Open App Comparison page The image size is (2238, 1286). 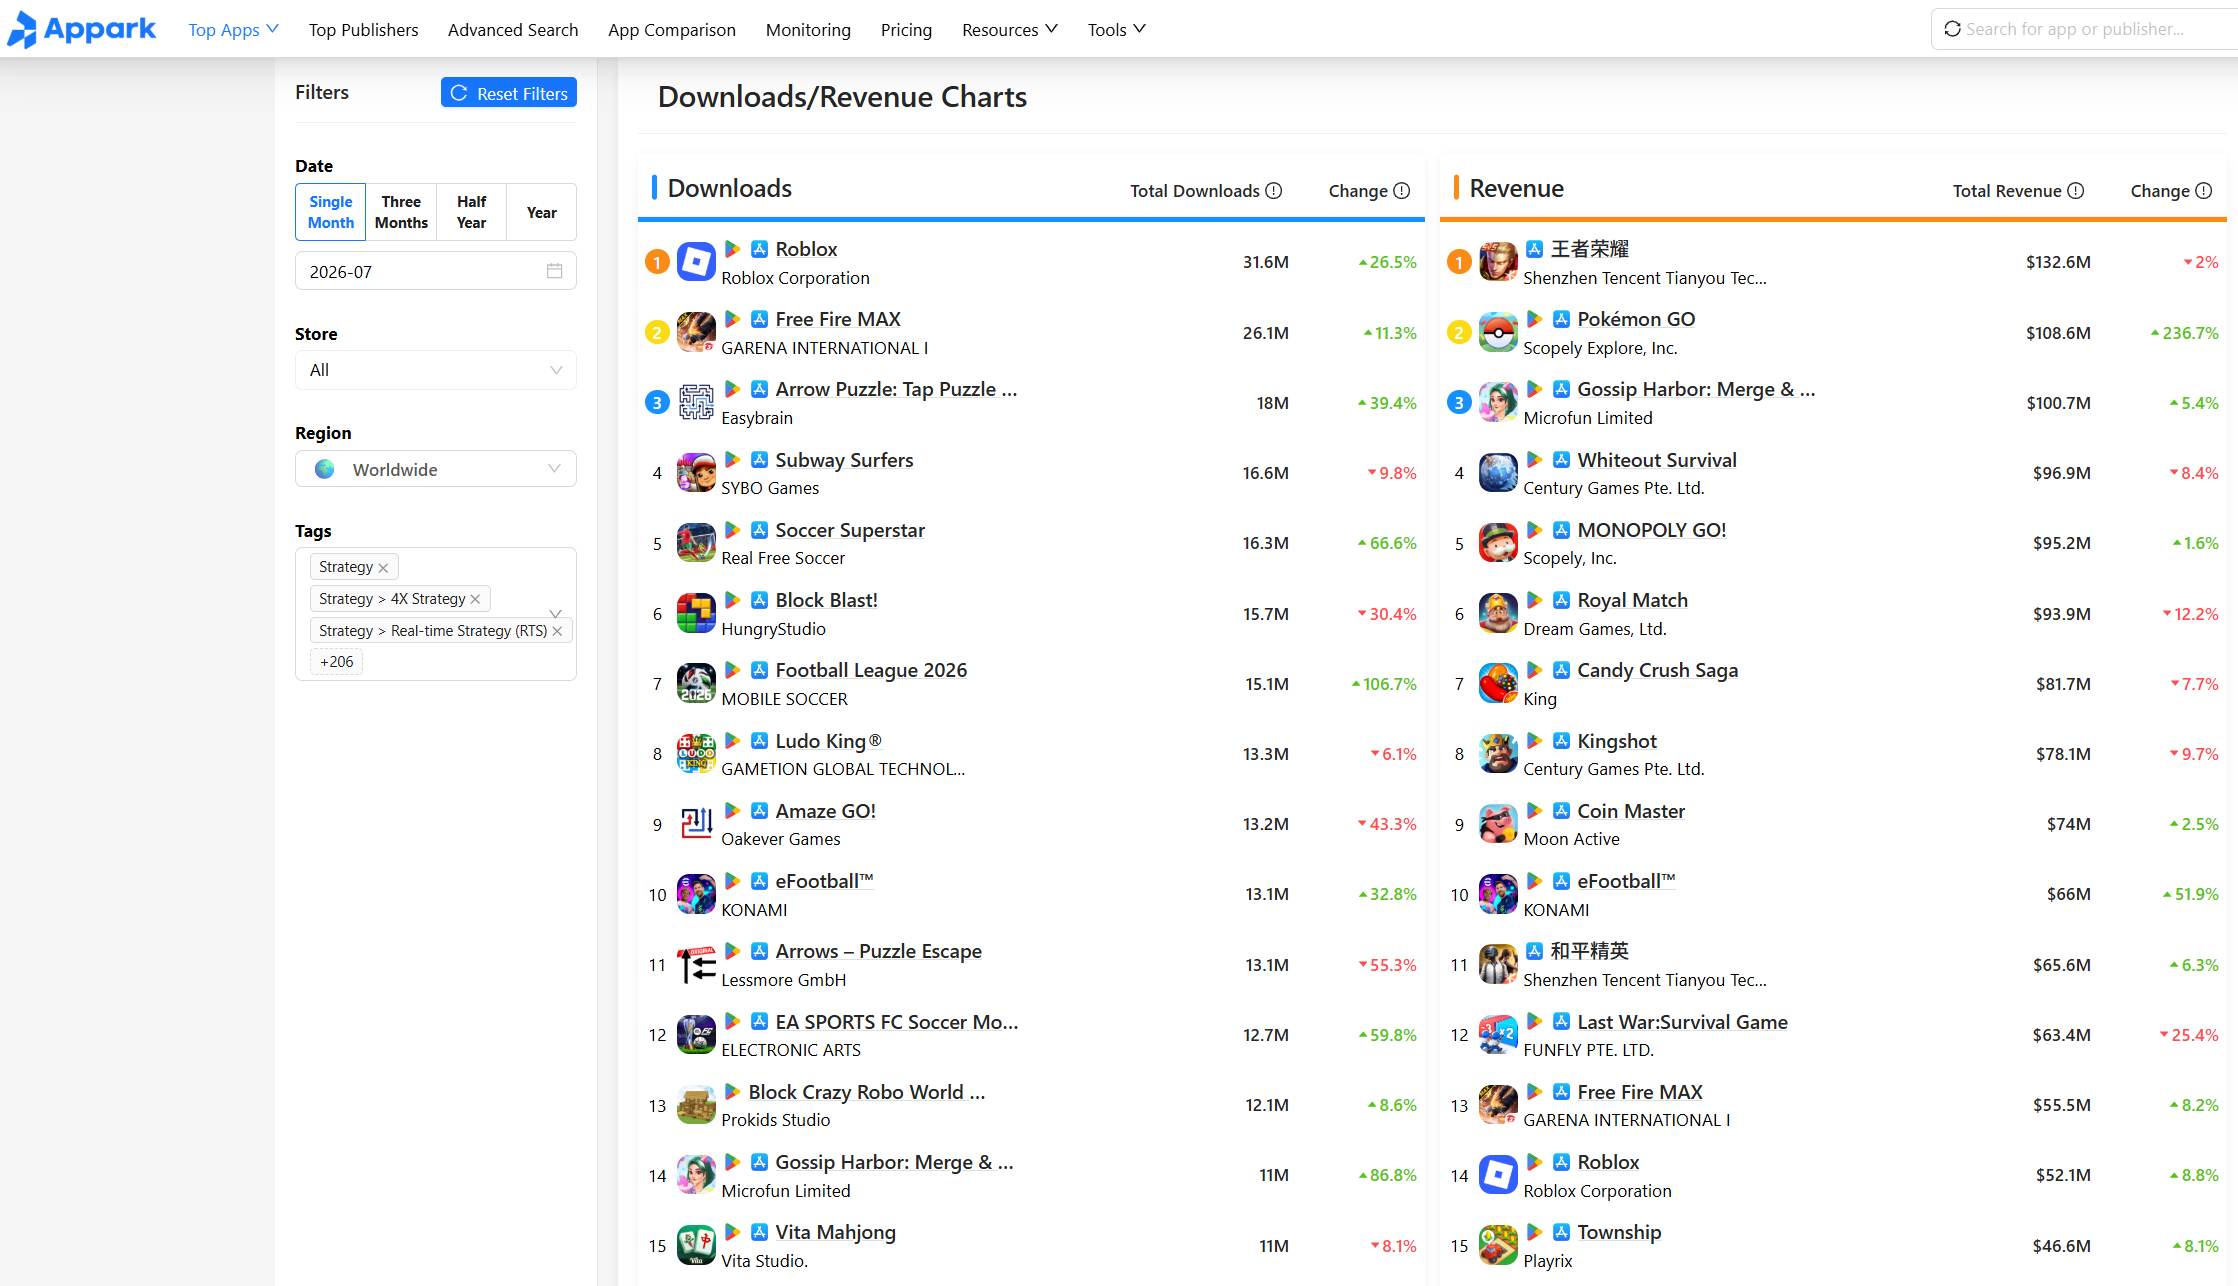pos(672,30)
